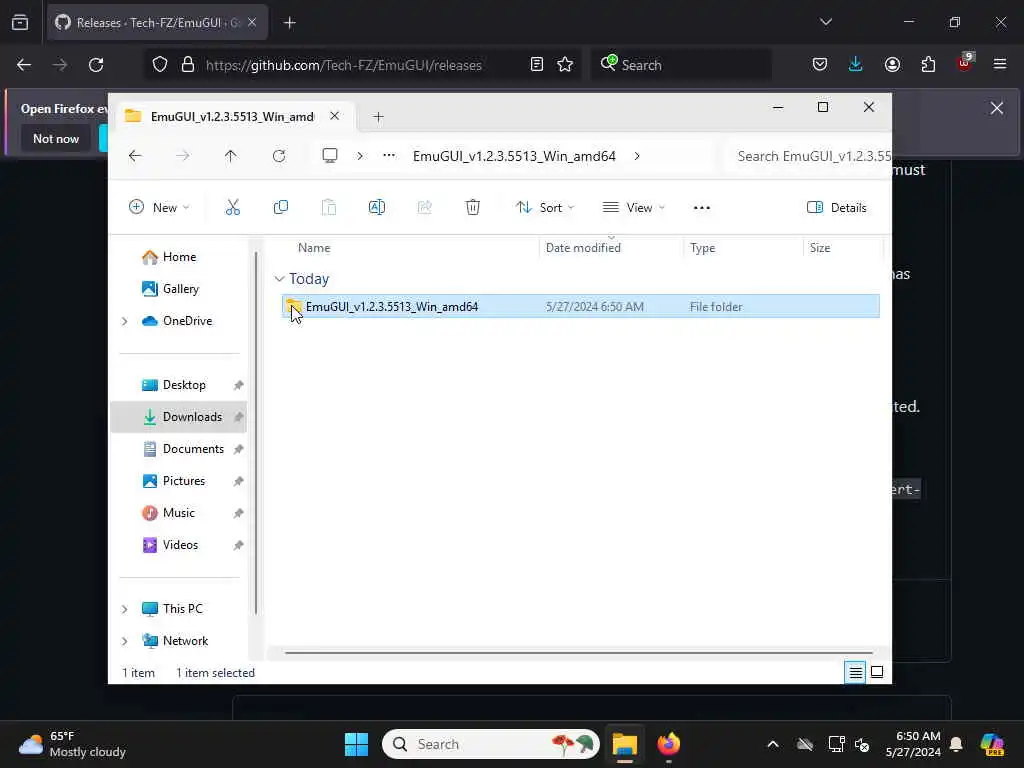
Task: Close the EmuGUI Explorer tab
Action: click(x=334, y=116)
